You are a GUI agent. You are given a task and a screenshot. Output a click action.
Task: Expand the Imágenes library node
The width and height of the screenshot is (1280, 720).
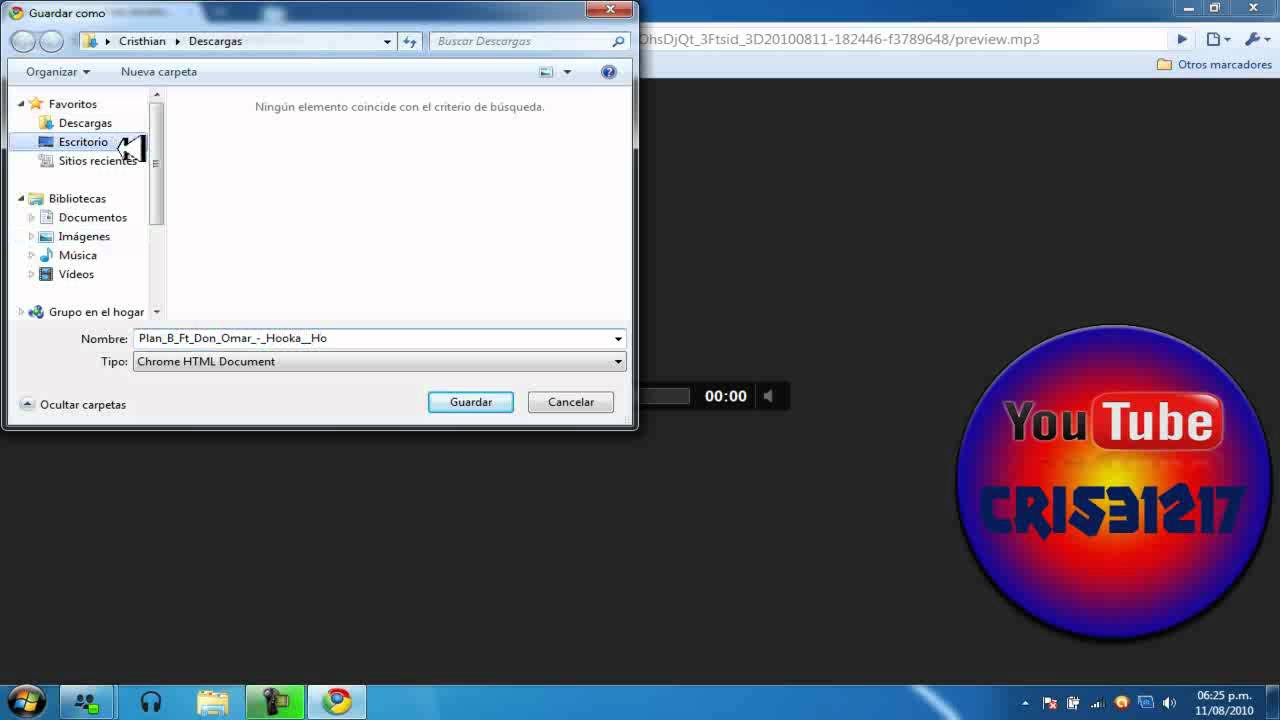31,236
